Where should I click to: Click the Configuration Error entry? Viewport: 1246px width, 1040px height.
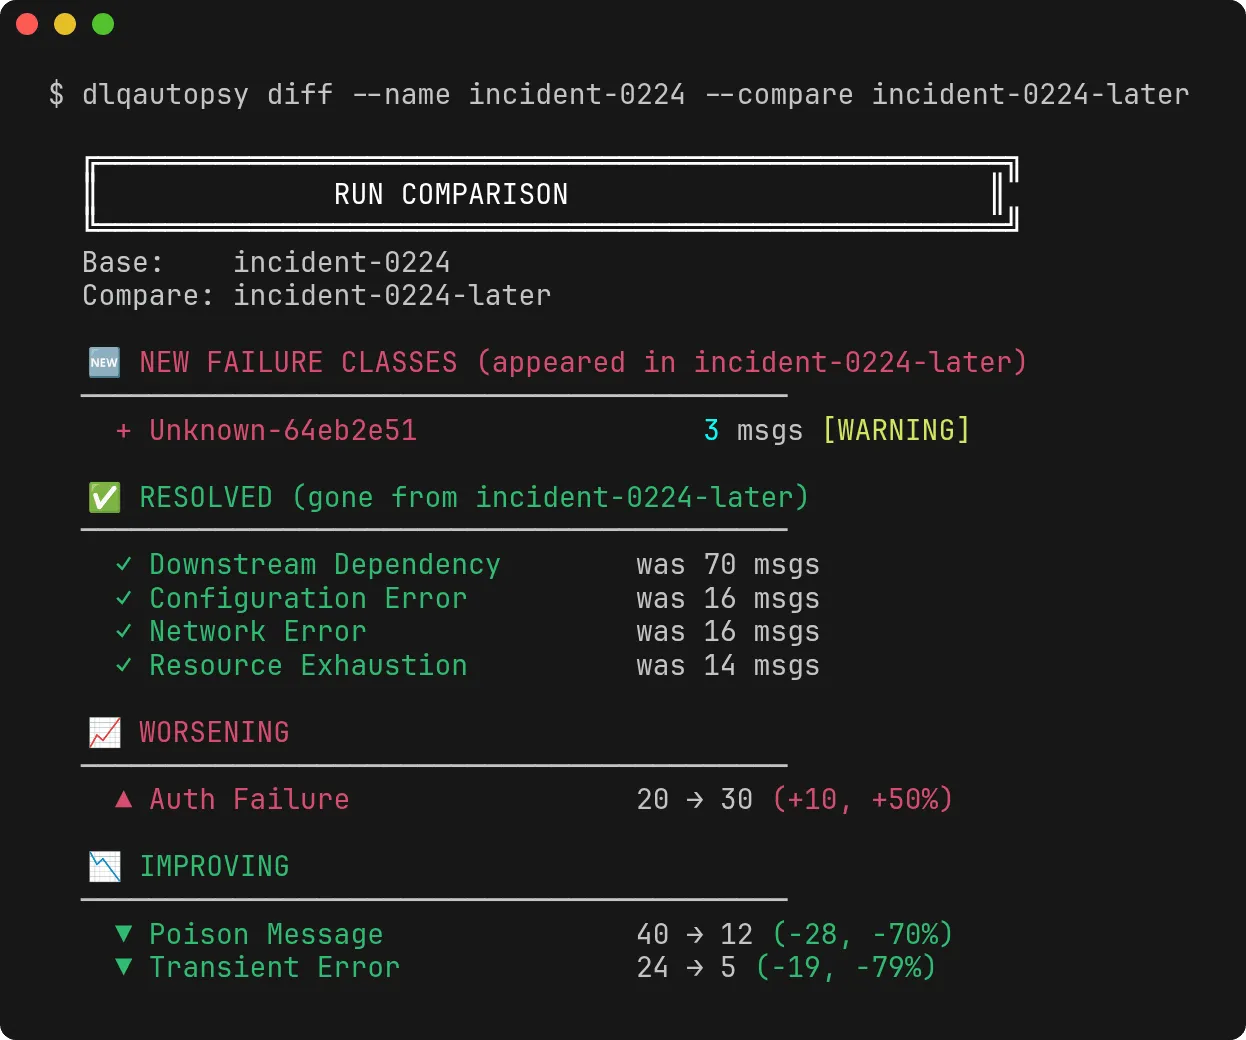coord(308,598)
